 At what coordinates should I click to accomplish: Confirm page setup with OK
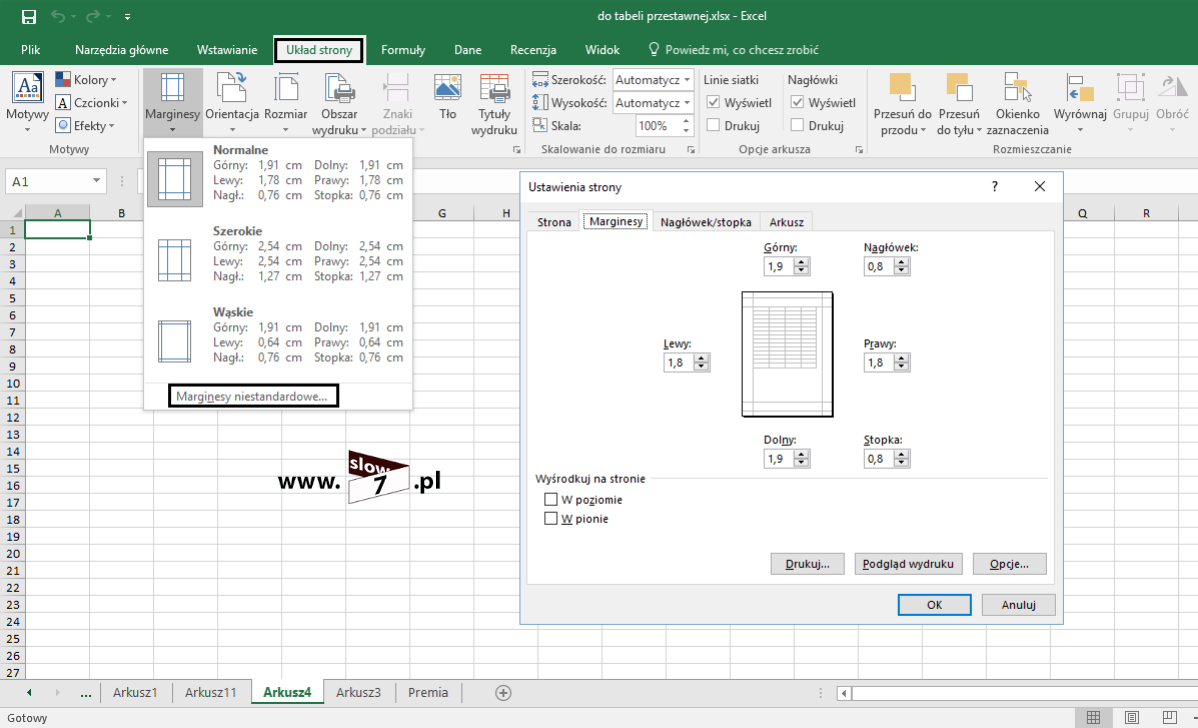click(x=934, y=604)
